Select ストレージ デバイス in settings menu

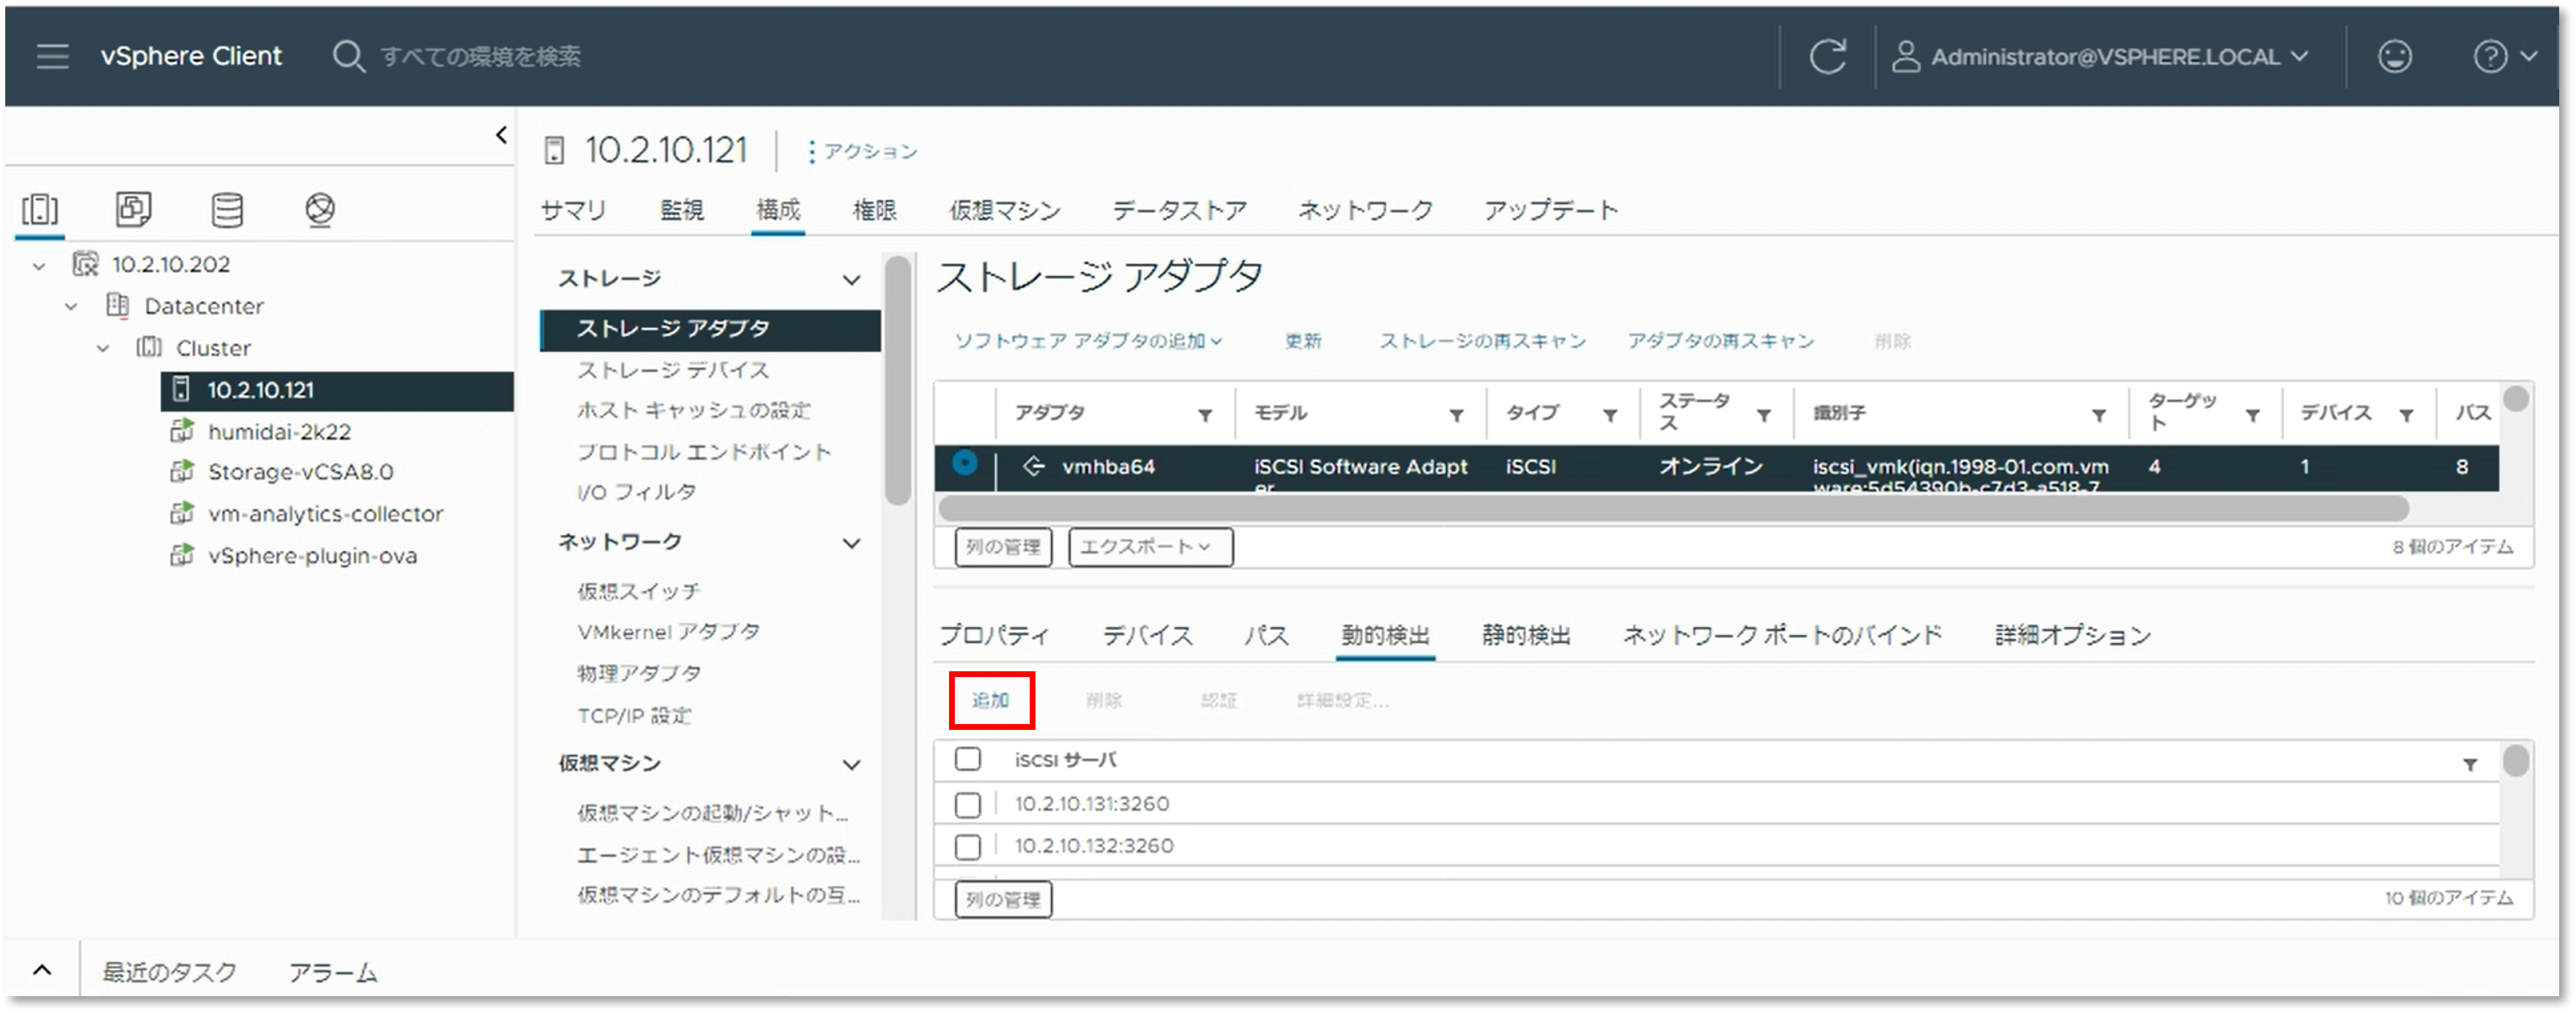[673, 370]
